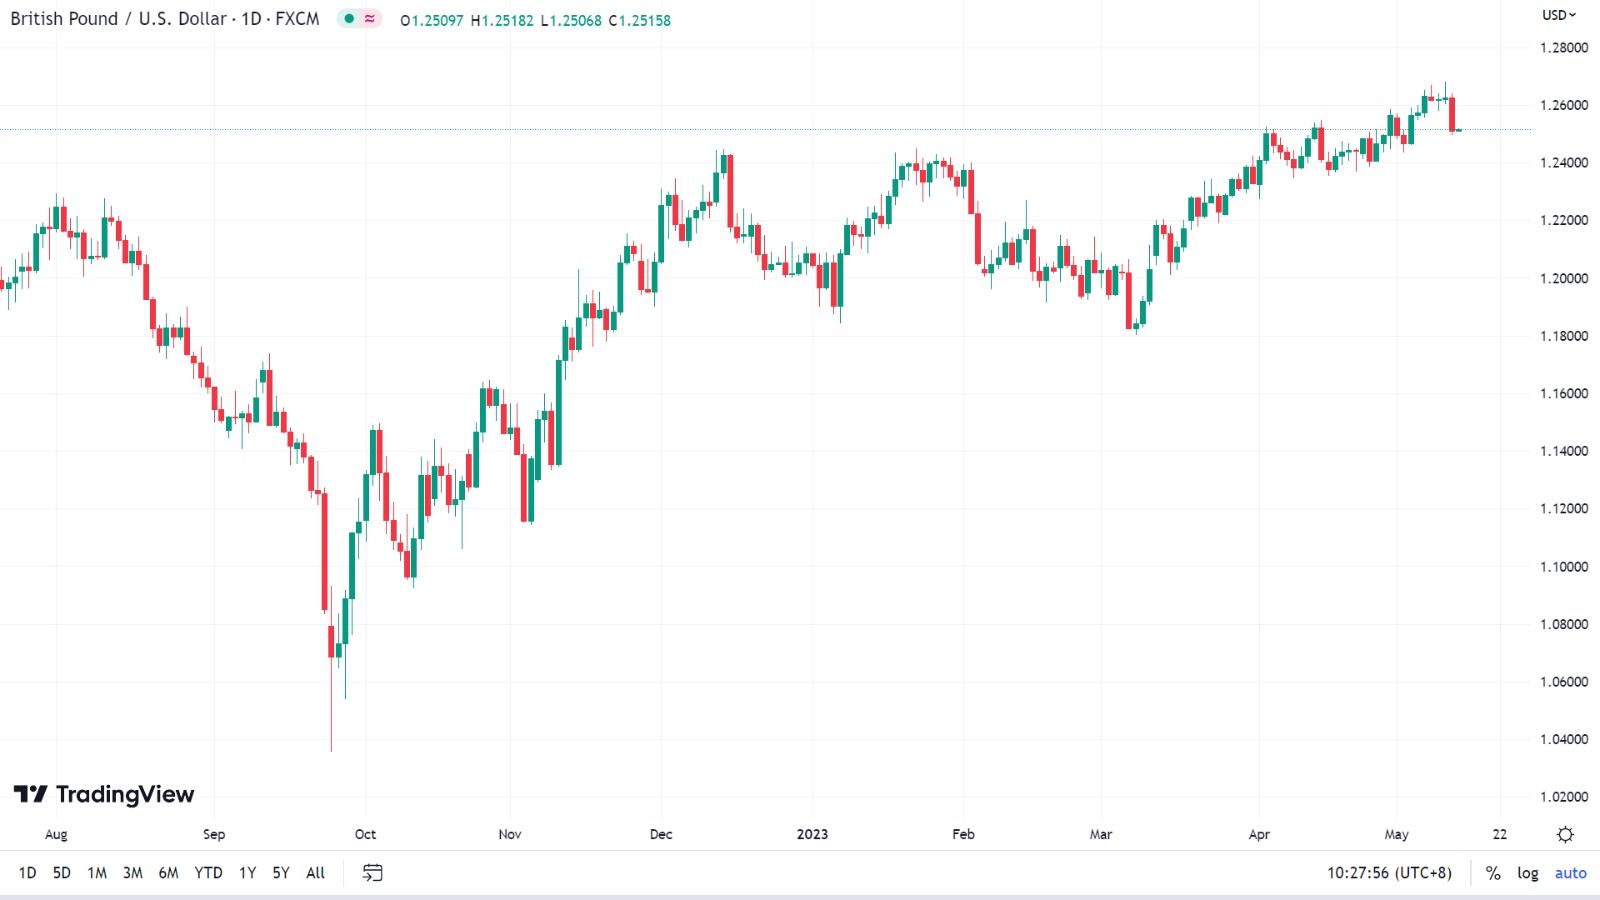
Task: Open timezone menu showing 10:27:56 (UTC+8)
Action: [x=1389, y=873]
